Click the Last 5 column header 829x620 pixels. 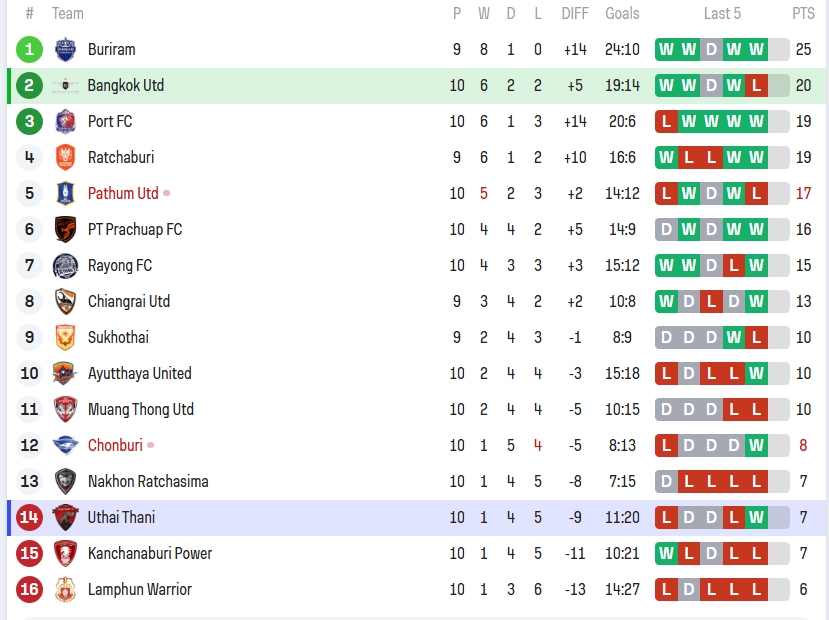point(722,13)
